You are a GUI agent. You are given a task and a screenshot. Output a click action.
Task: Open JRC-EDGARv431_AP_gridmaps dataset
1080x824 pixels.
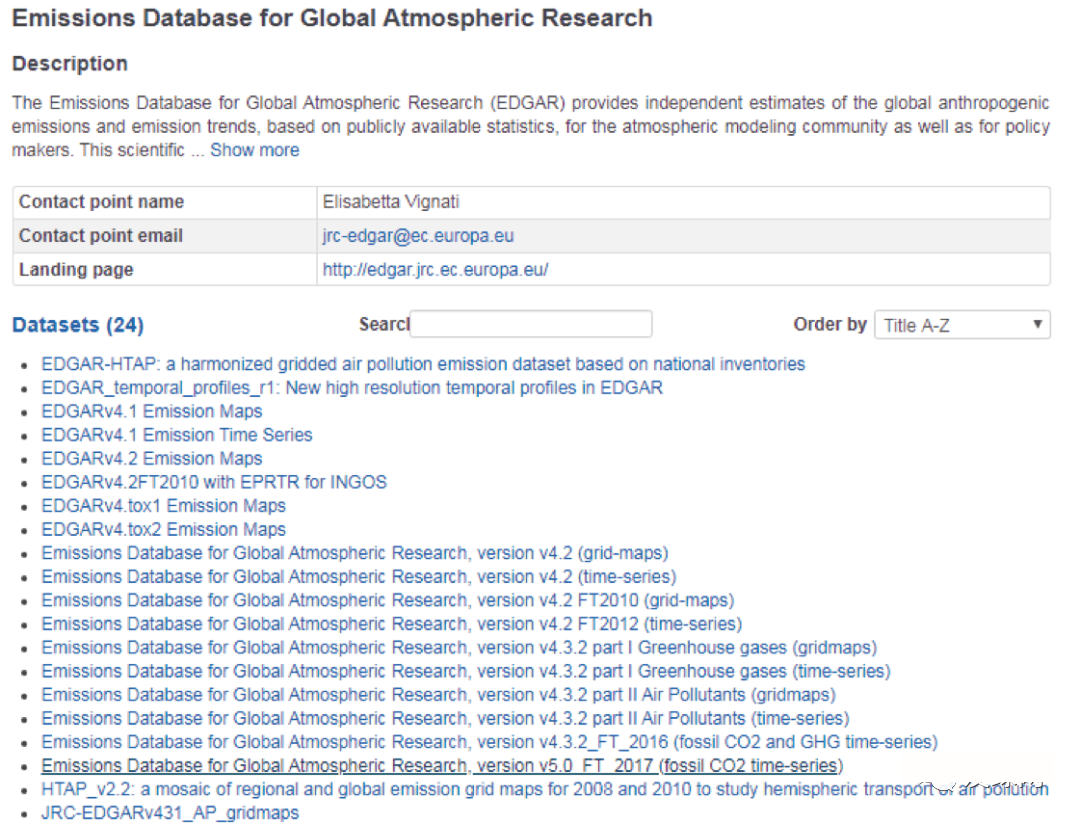(170, 813)
